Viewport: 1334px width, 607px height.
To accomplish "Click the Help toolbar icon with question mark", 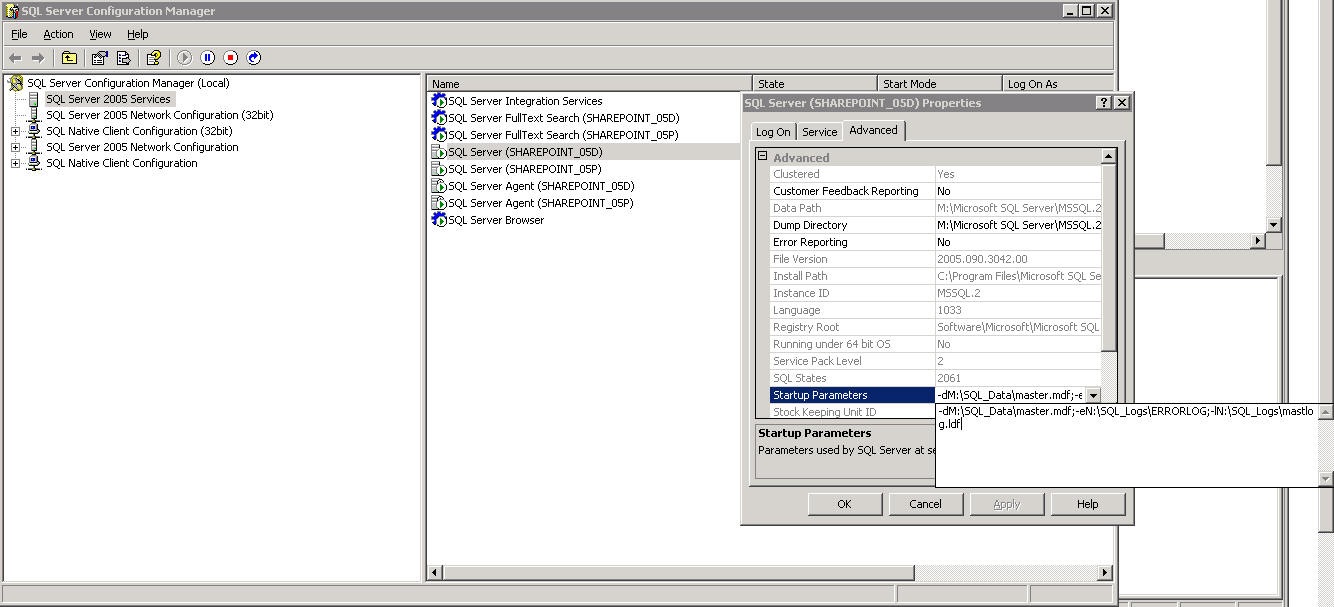I will [x=153, y=58].
